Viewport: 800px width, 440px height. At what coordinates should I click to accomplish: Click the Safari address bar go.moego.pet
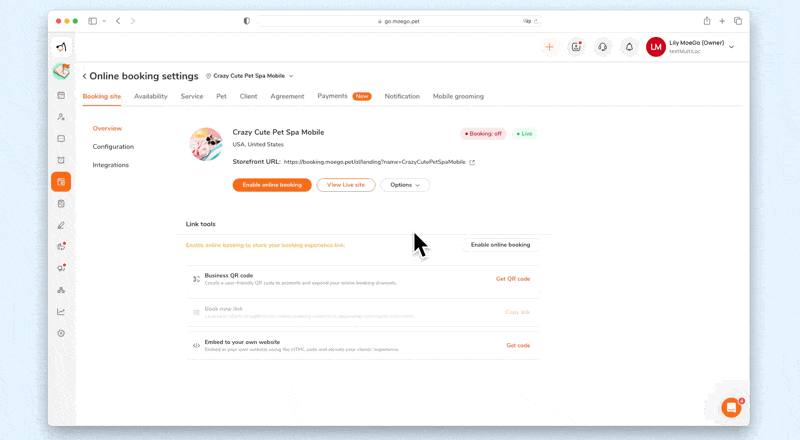[399, 21]
